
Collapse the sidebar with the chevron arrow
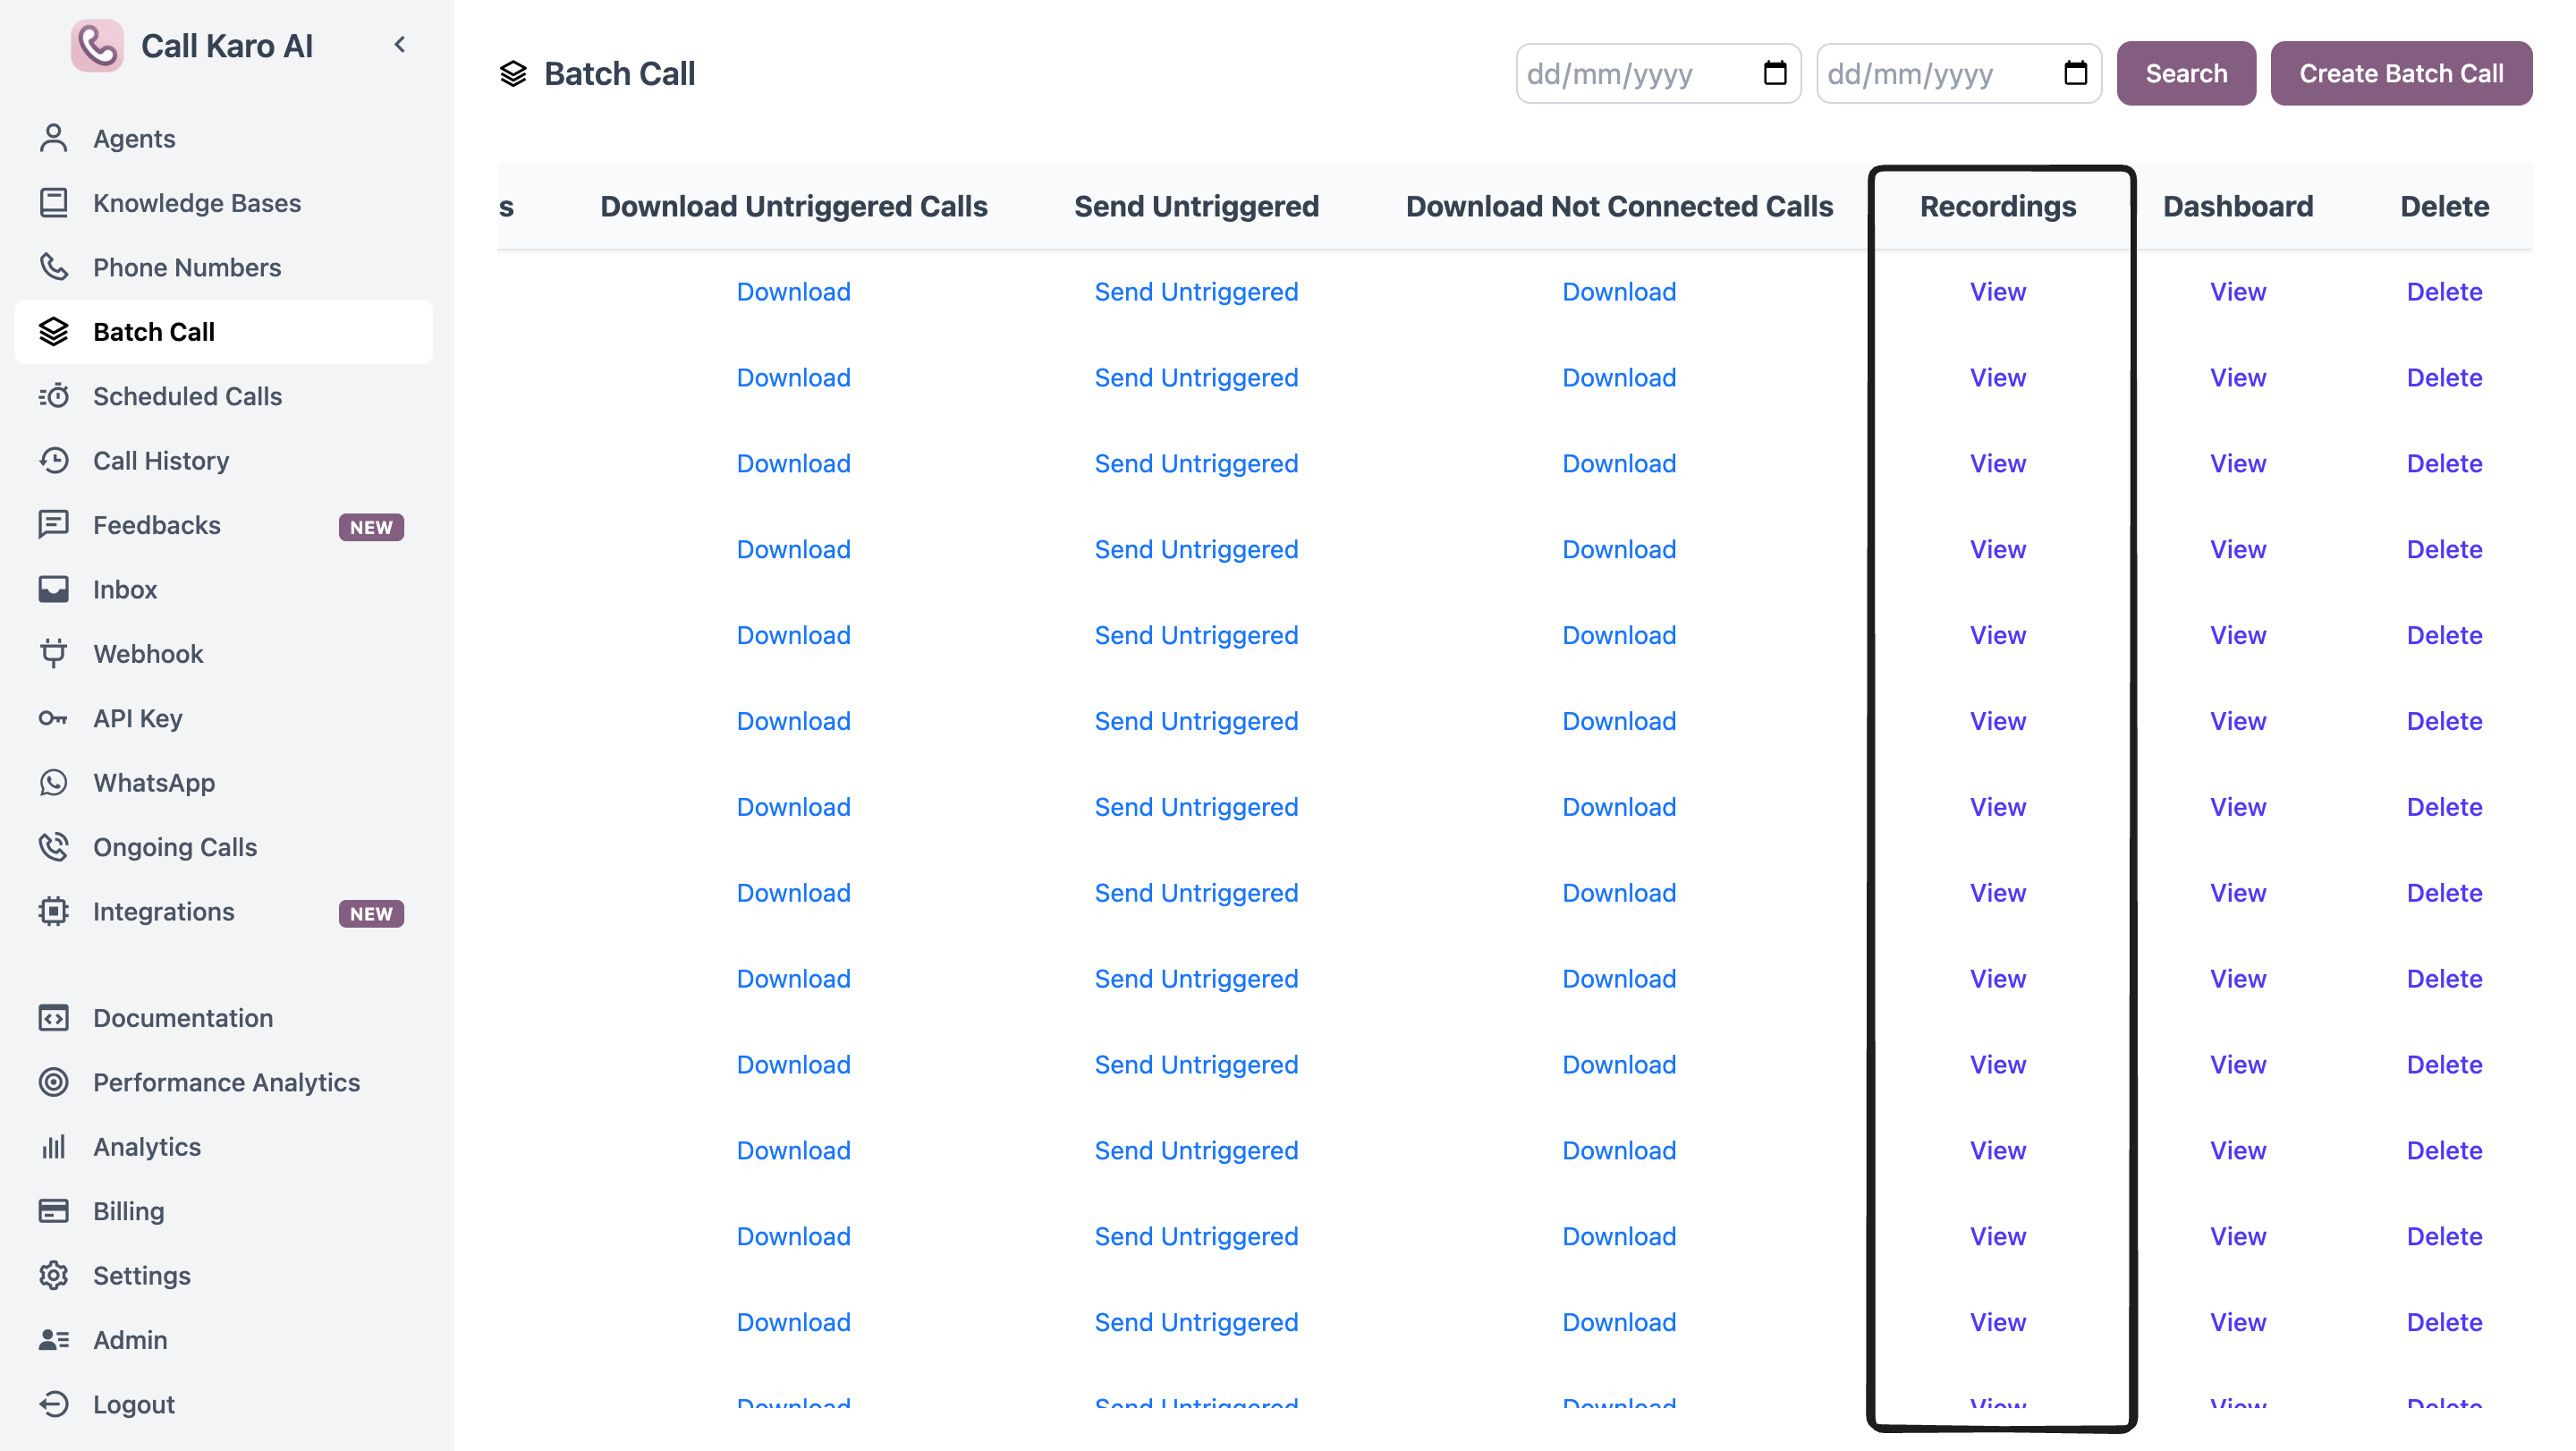tap(400, 44)
